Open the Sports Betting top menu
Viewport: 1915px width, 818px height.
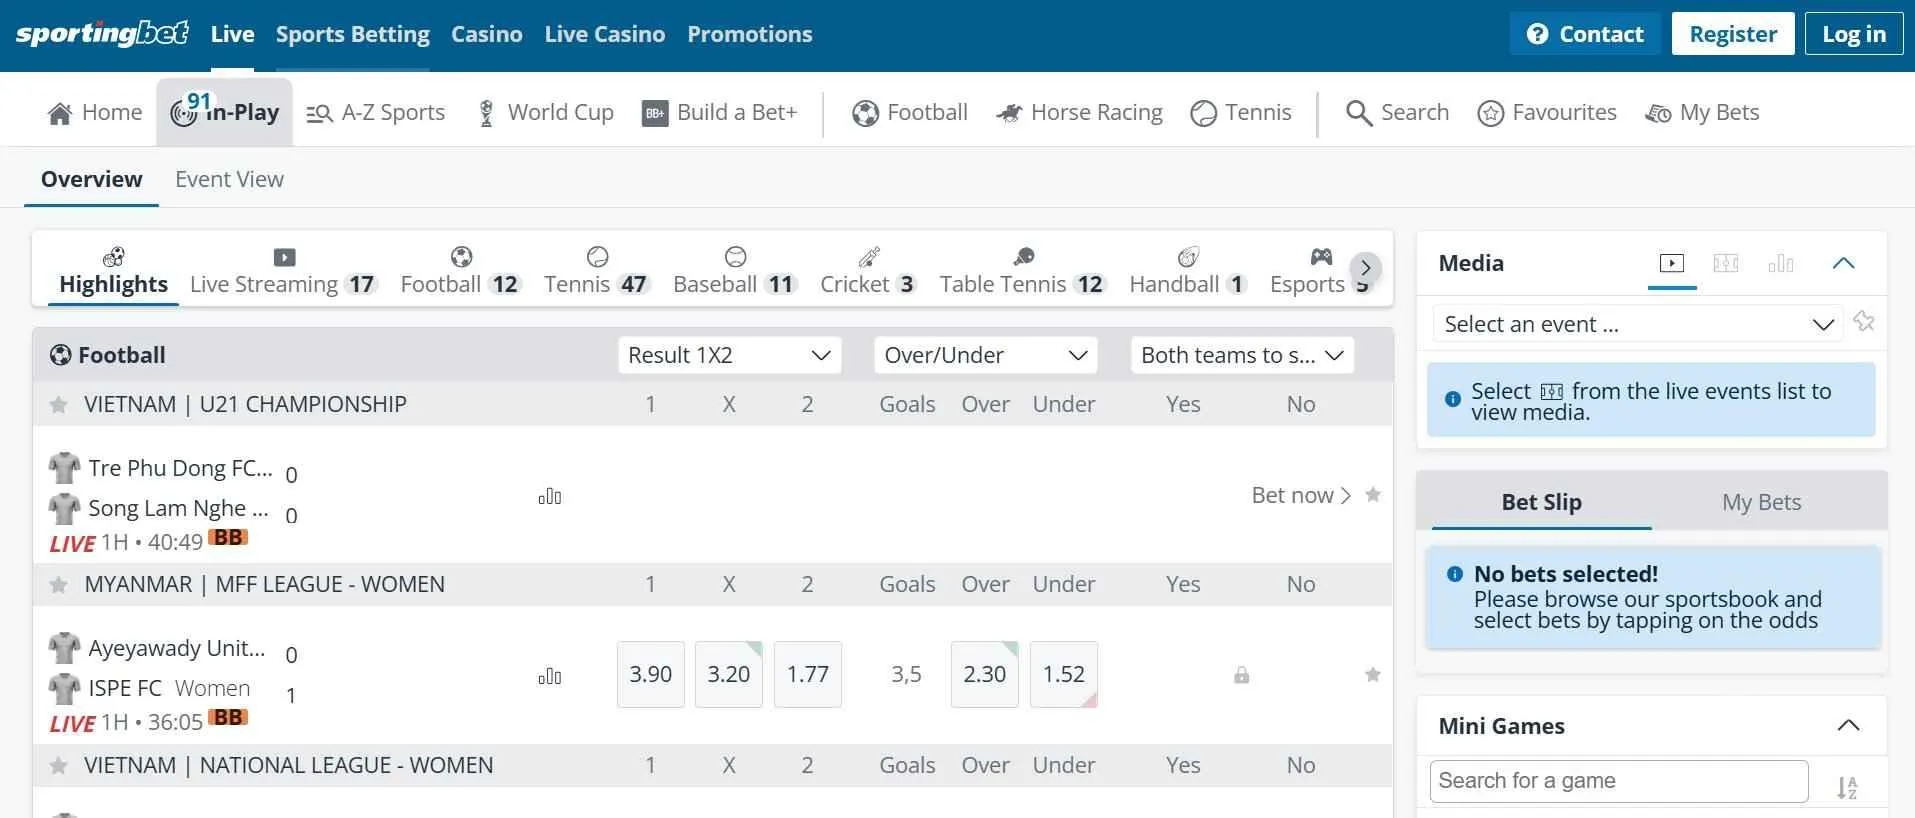coord(352,34)
